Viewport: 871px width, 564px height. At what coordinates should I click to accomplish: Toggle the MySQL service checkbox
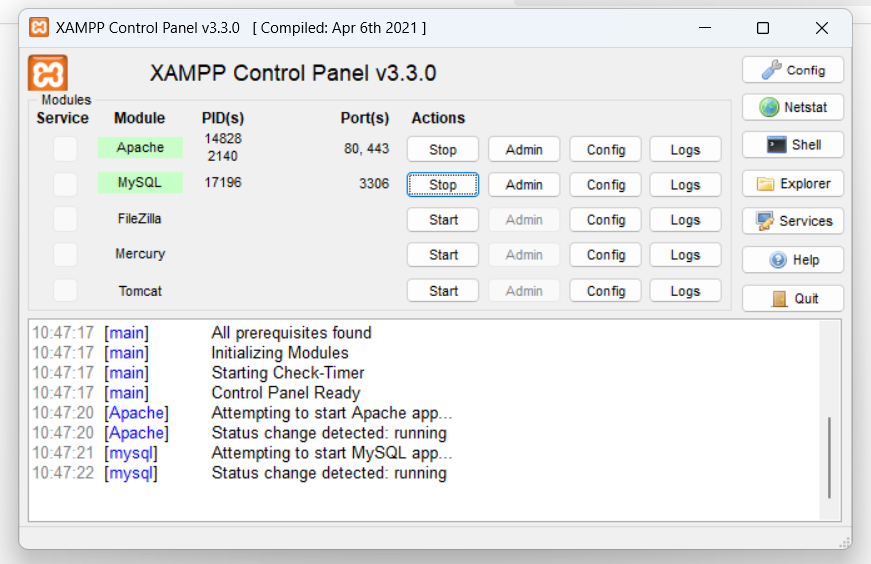click(65, 184)
